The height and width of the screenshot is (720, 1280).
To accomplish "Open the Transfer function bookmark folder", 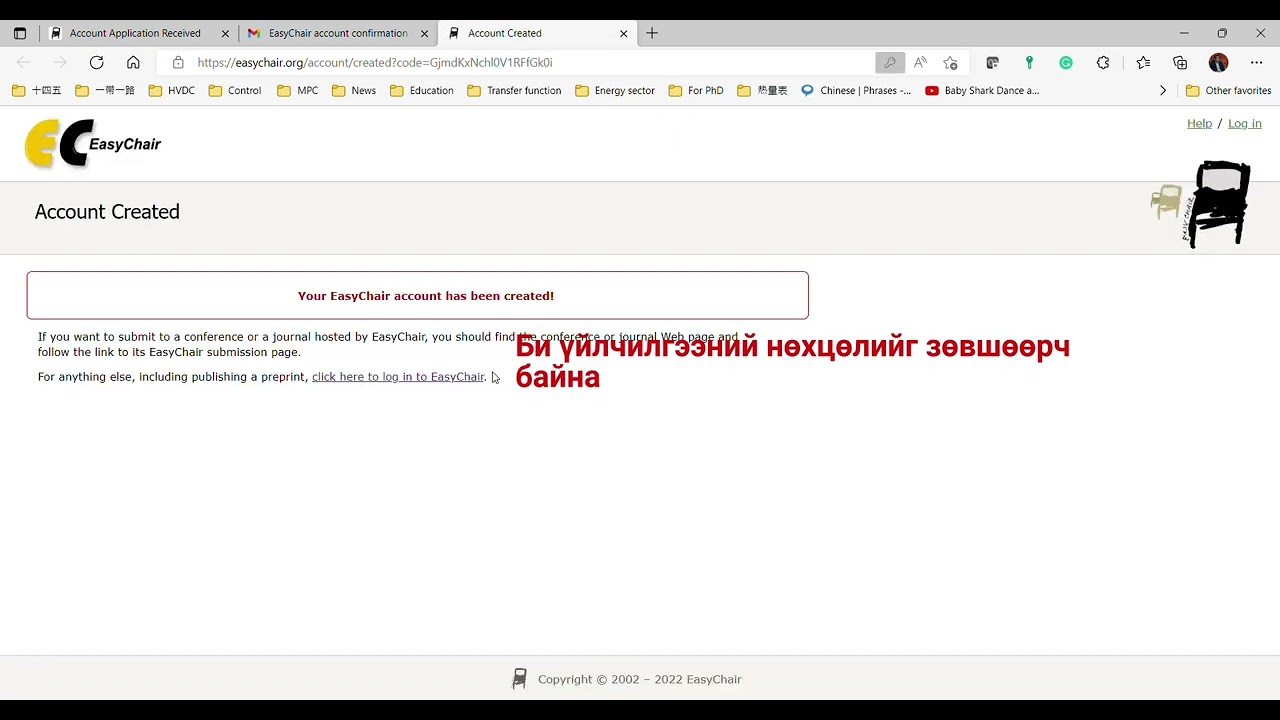I will [514, 90].
